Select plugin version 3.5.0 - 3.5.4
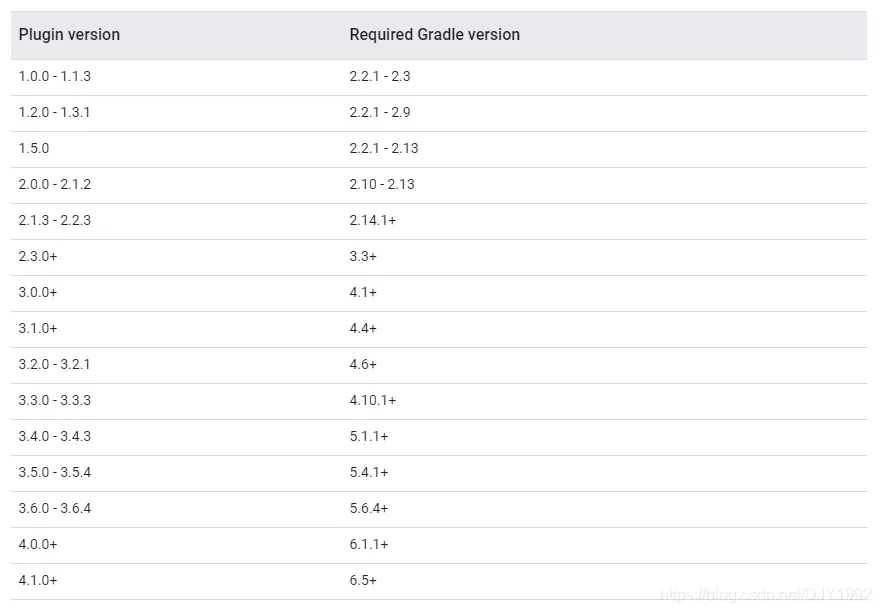The height and width of the screenshot is (613, 881). [x=54, y=473]
